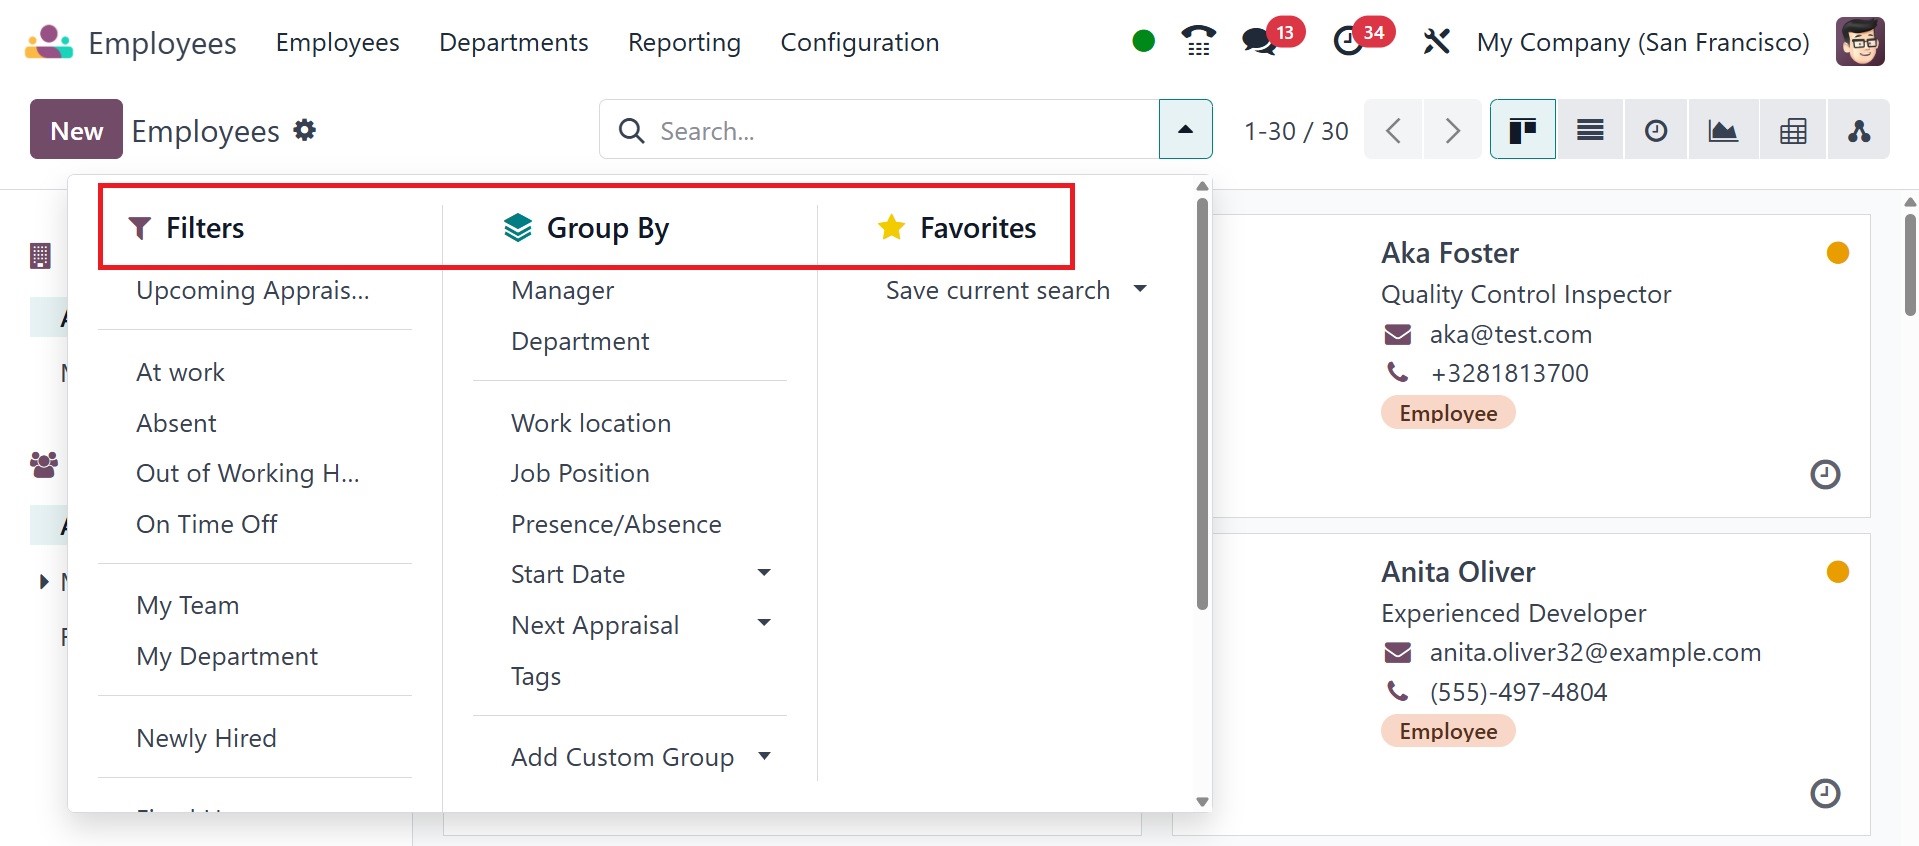Open the Activities clock in top bar

pos(1348,42)
